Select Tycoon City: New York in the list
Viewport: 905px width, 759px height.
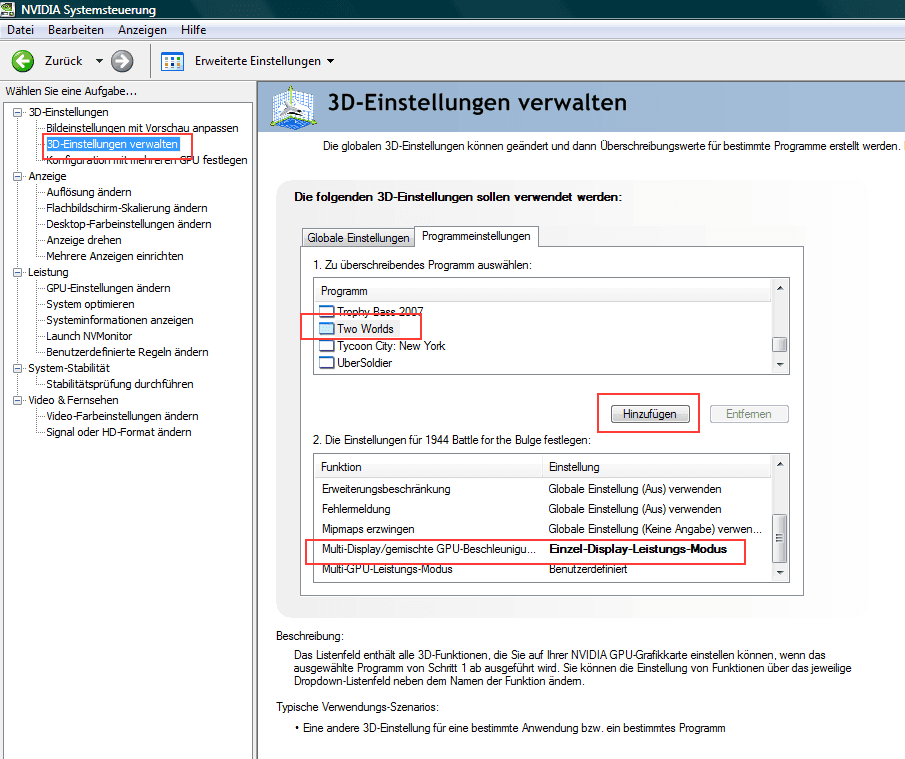tap(391, 346)
